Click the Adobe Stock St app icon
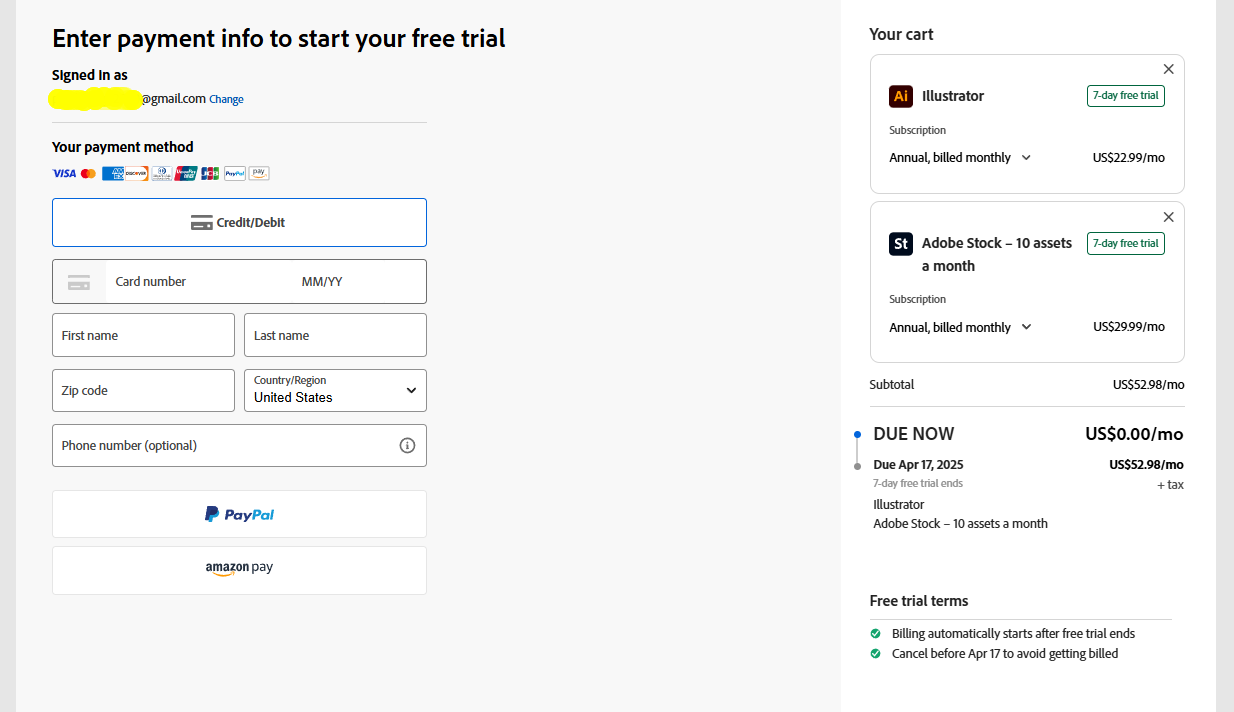1234x712 pixels. pyautogui.click(x=901, y=243)
